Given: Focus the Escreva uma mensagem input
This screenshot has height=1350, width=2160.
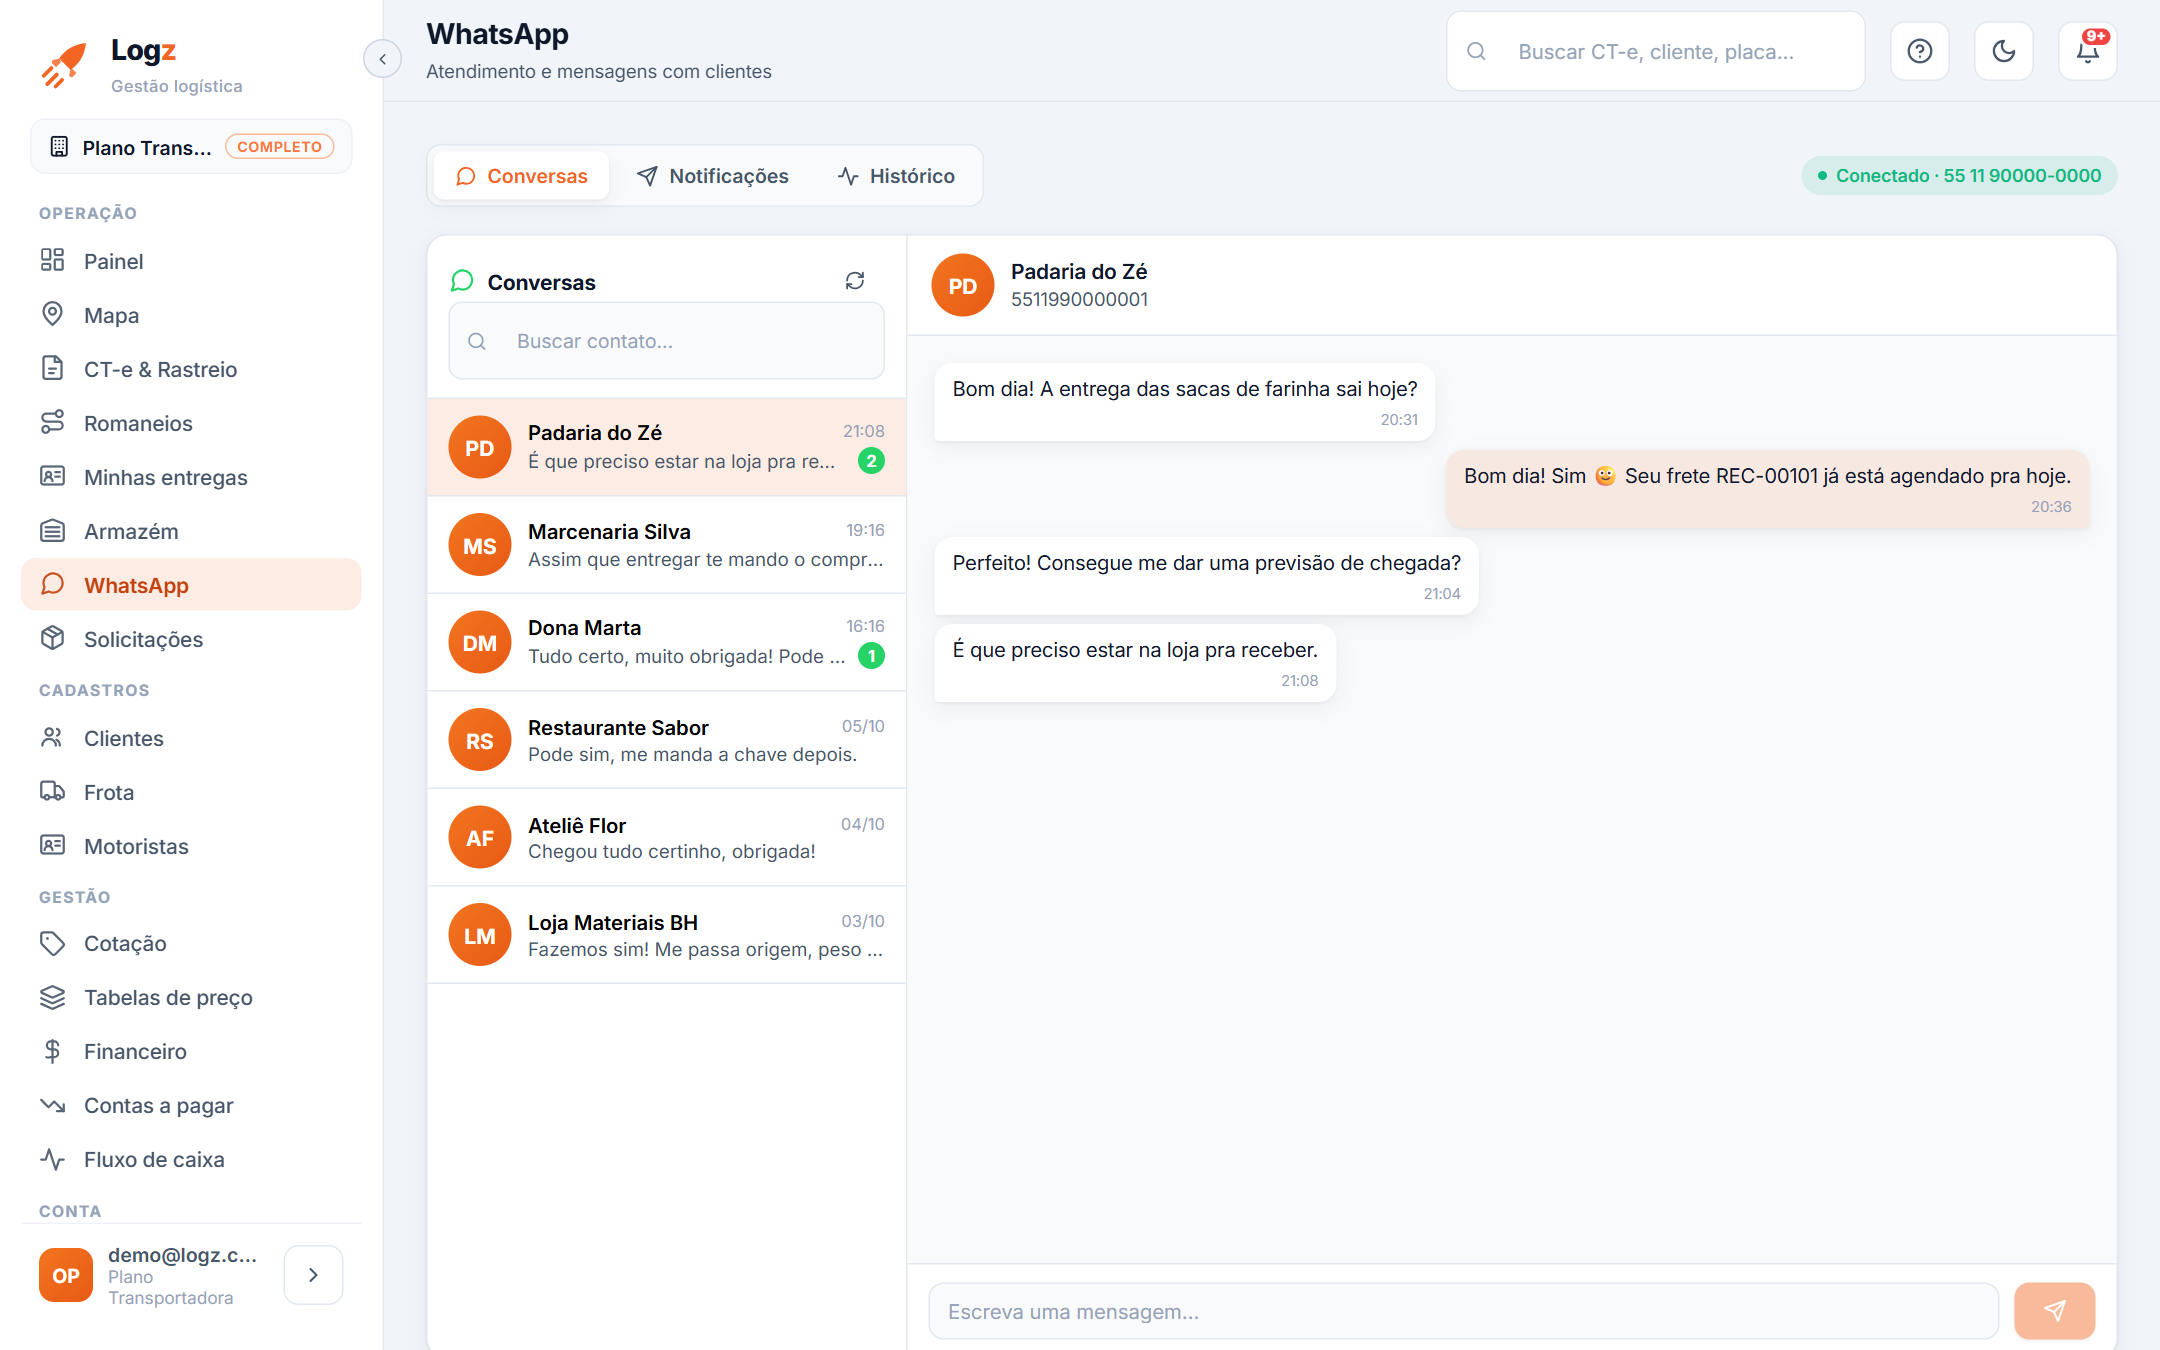Looking at the screenshot, I should [1464, 1311].
